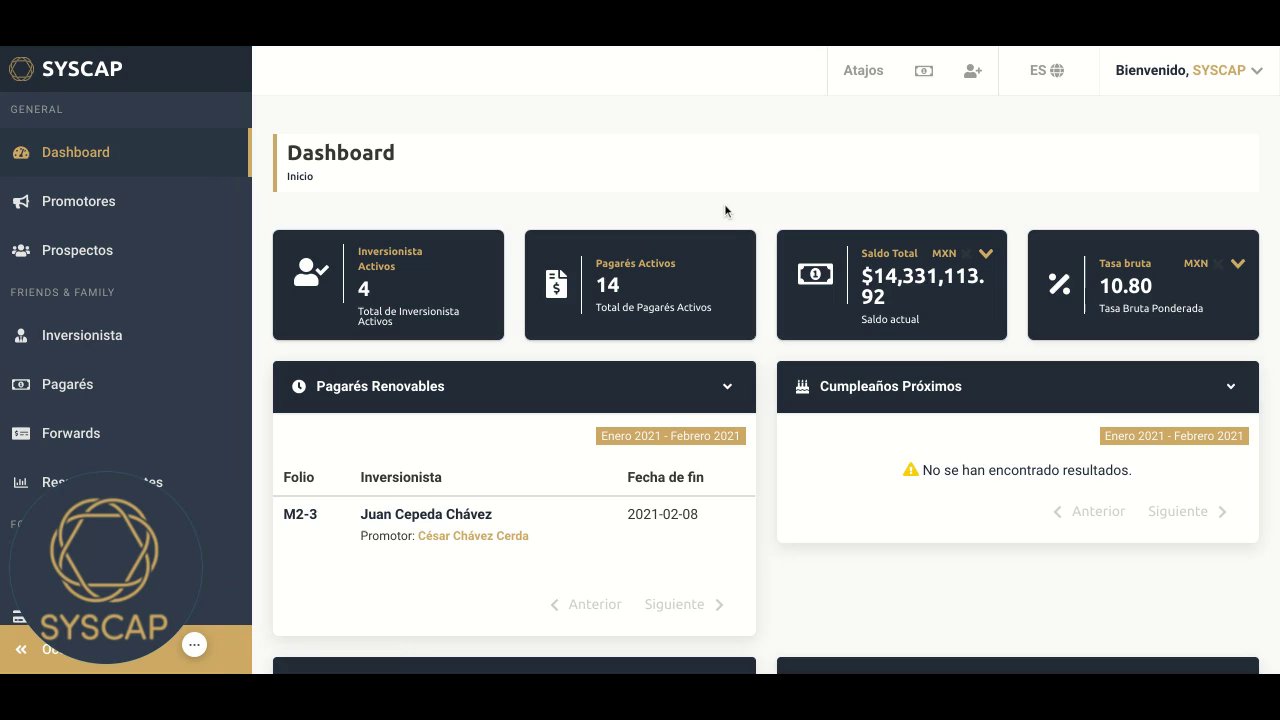This screenshot has height=720, width=1280.
Task: Click Siguiente in Pagarés Renovables pagination
Action: 685,604
